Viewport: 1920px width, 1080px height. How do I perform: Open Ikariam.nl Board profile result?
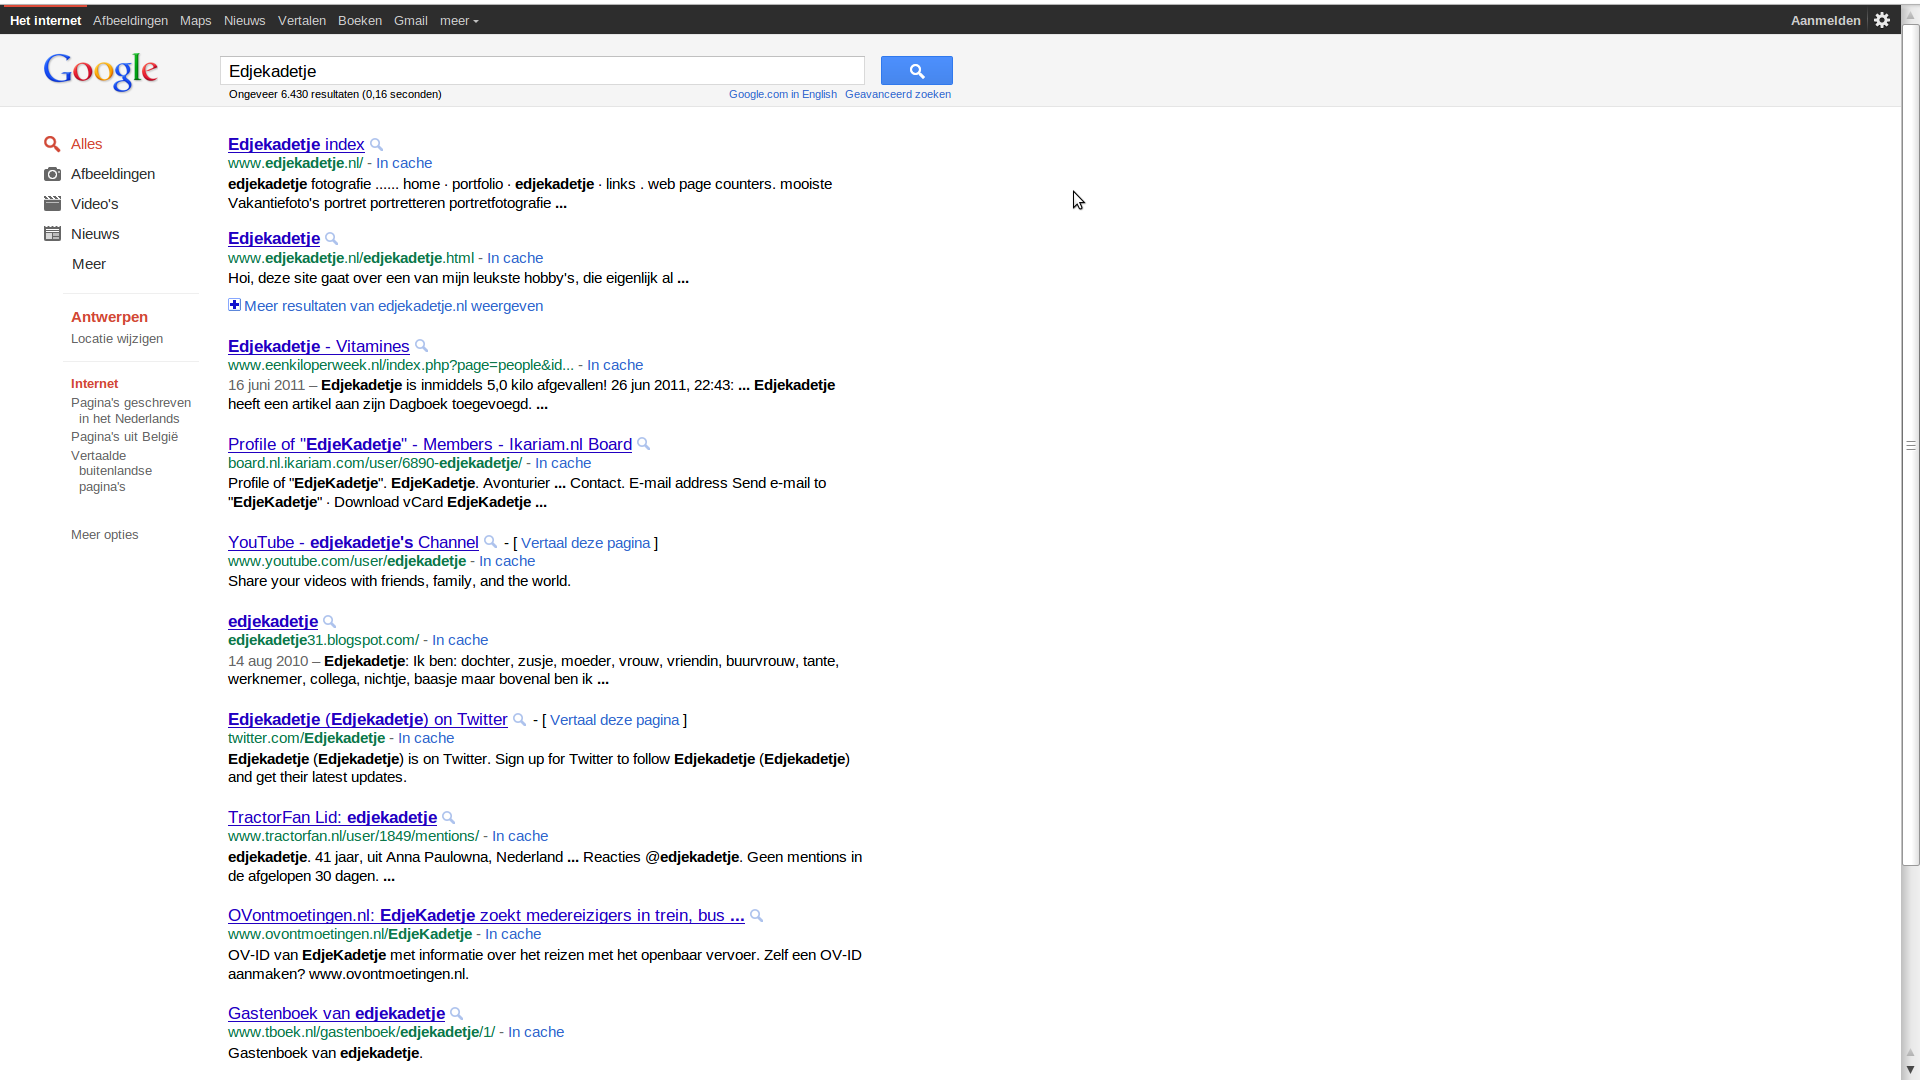(430, 444)
